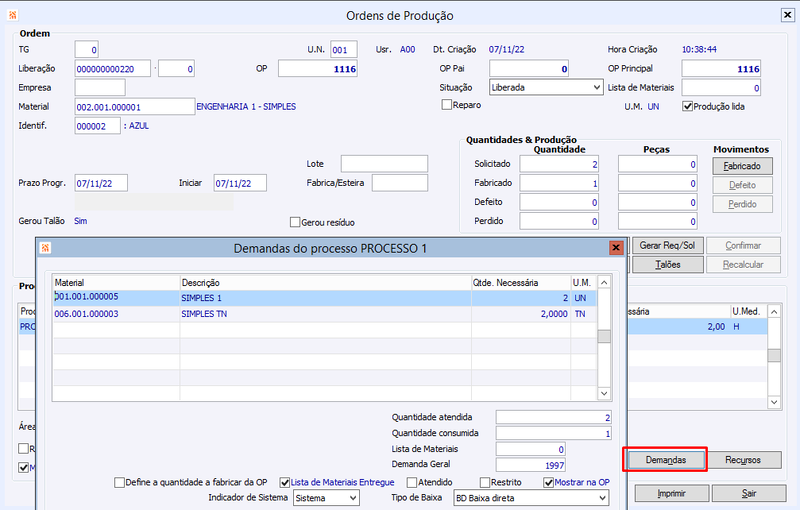This screenshot has height=510, width=800.
Task: Click the Empresa input field
Action: tap(100, 88)
